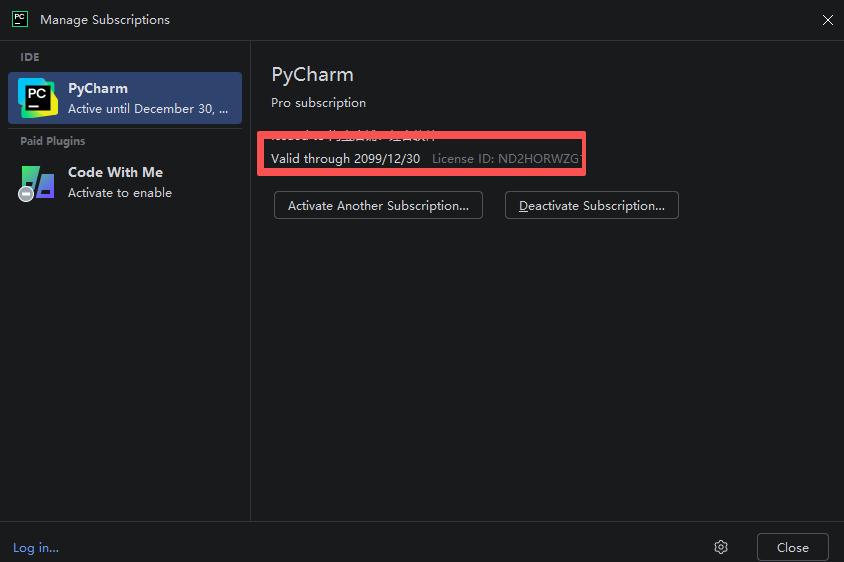Click the PyCharm heading in the details pane

312,75
